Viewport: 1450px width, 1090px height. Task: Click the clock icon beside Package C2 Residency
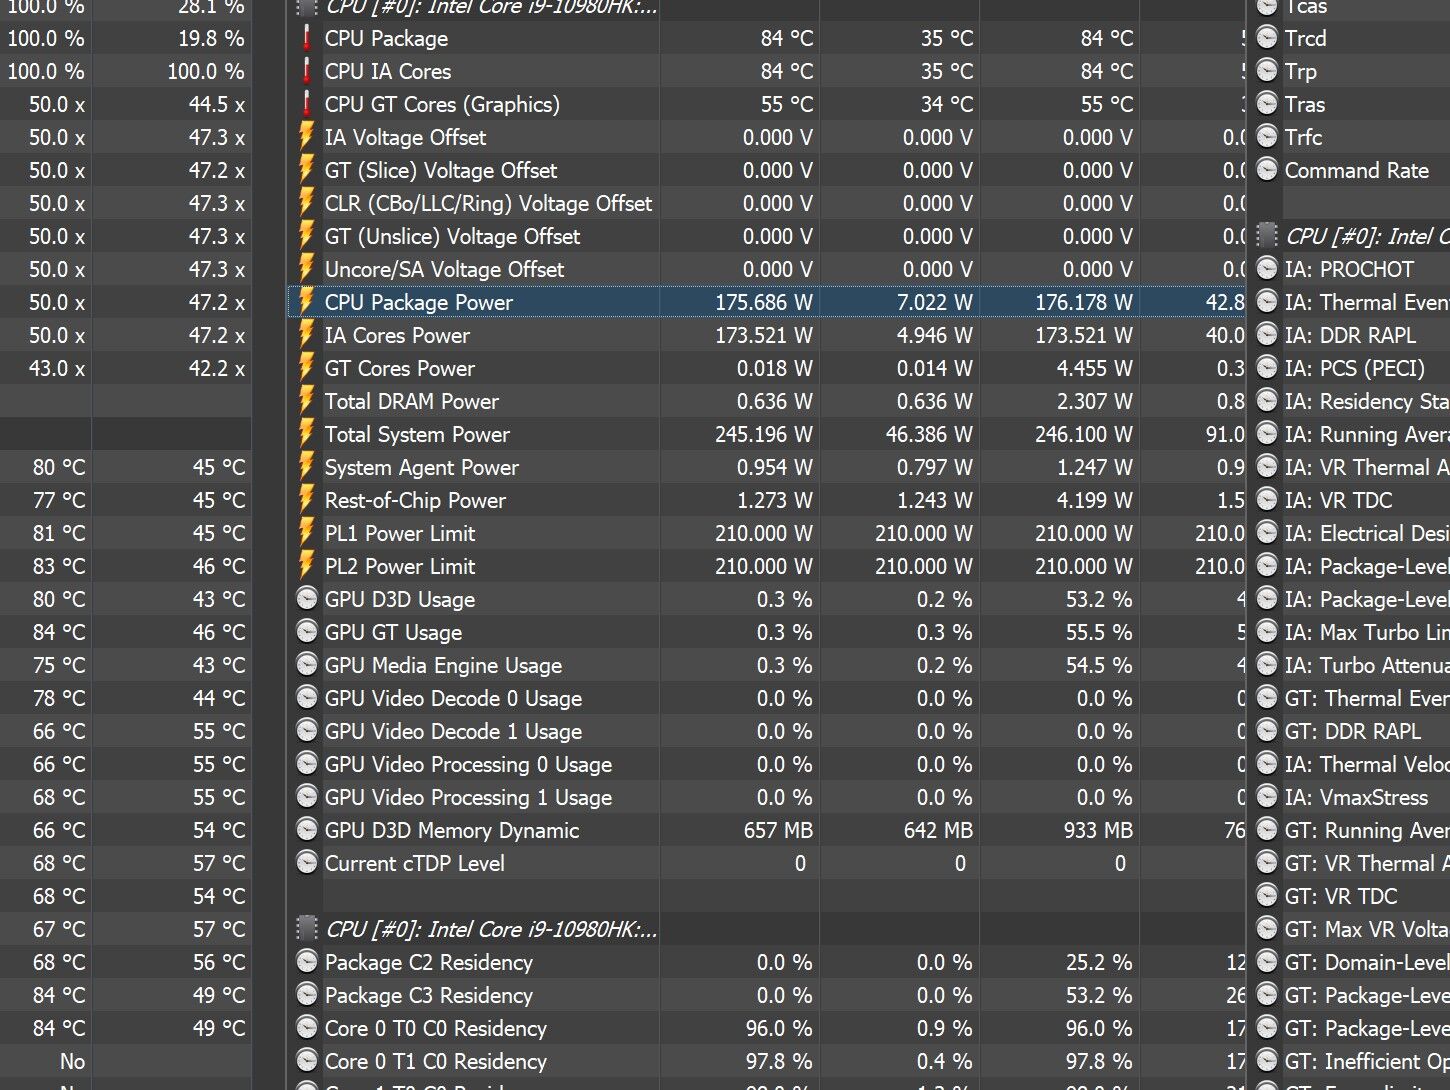(307, 962)
